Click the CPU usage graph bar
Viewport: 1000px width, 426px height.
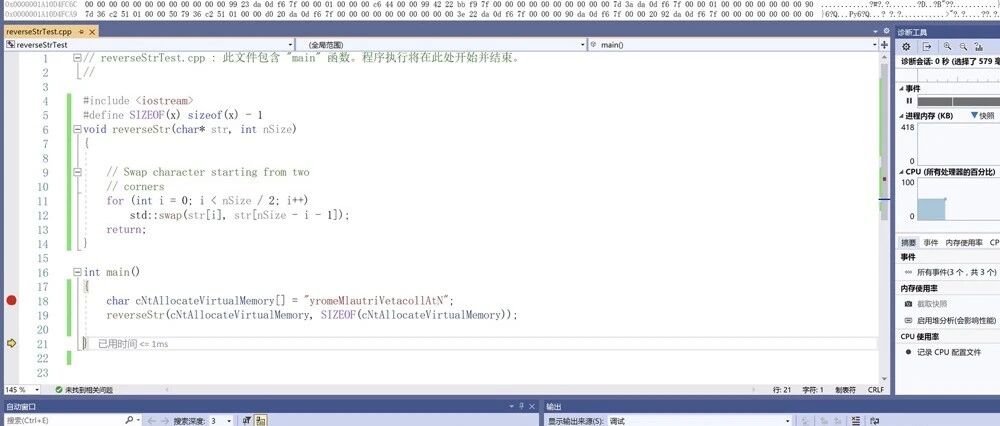click(x=931, y=209)
